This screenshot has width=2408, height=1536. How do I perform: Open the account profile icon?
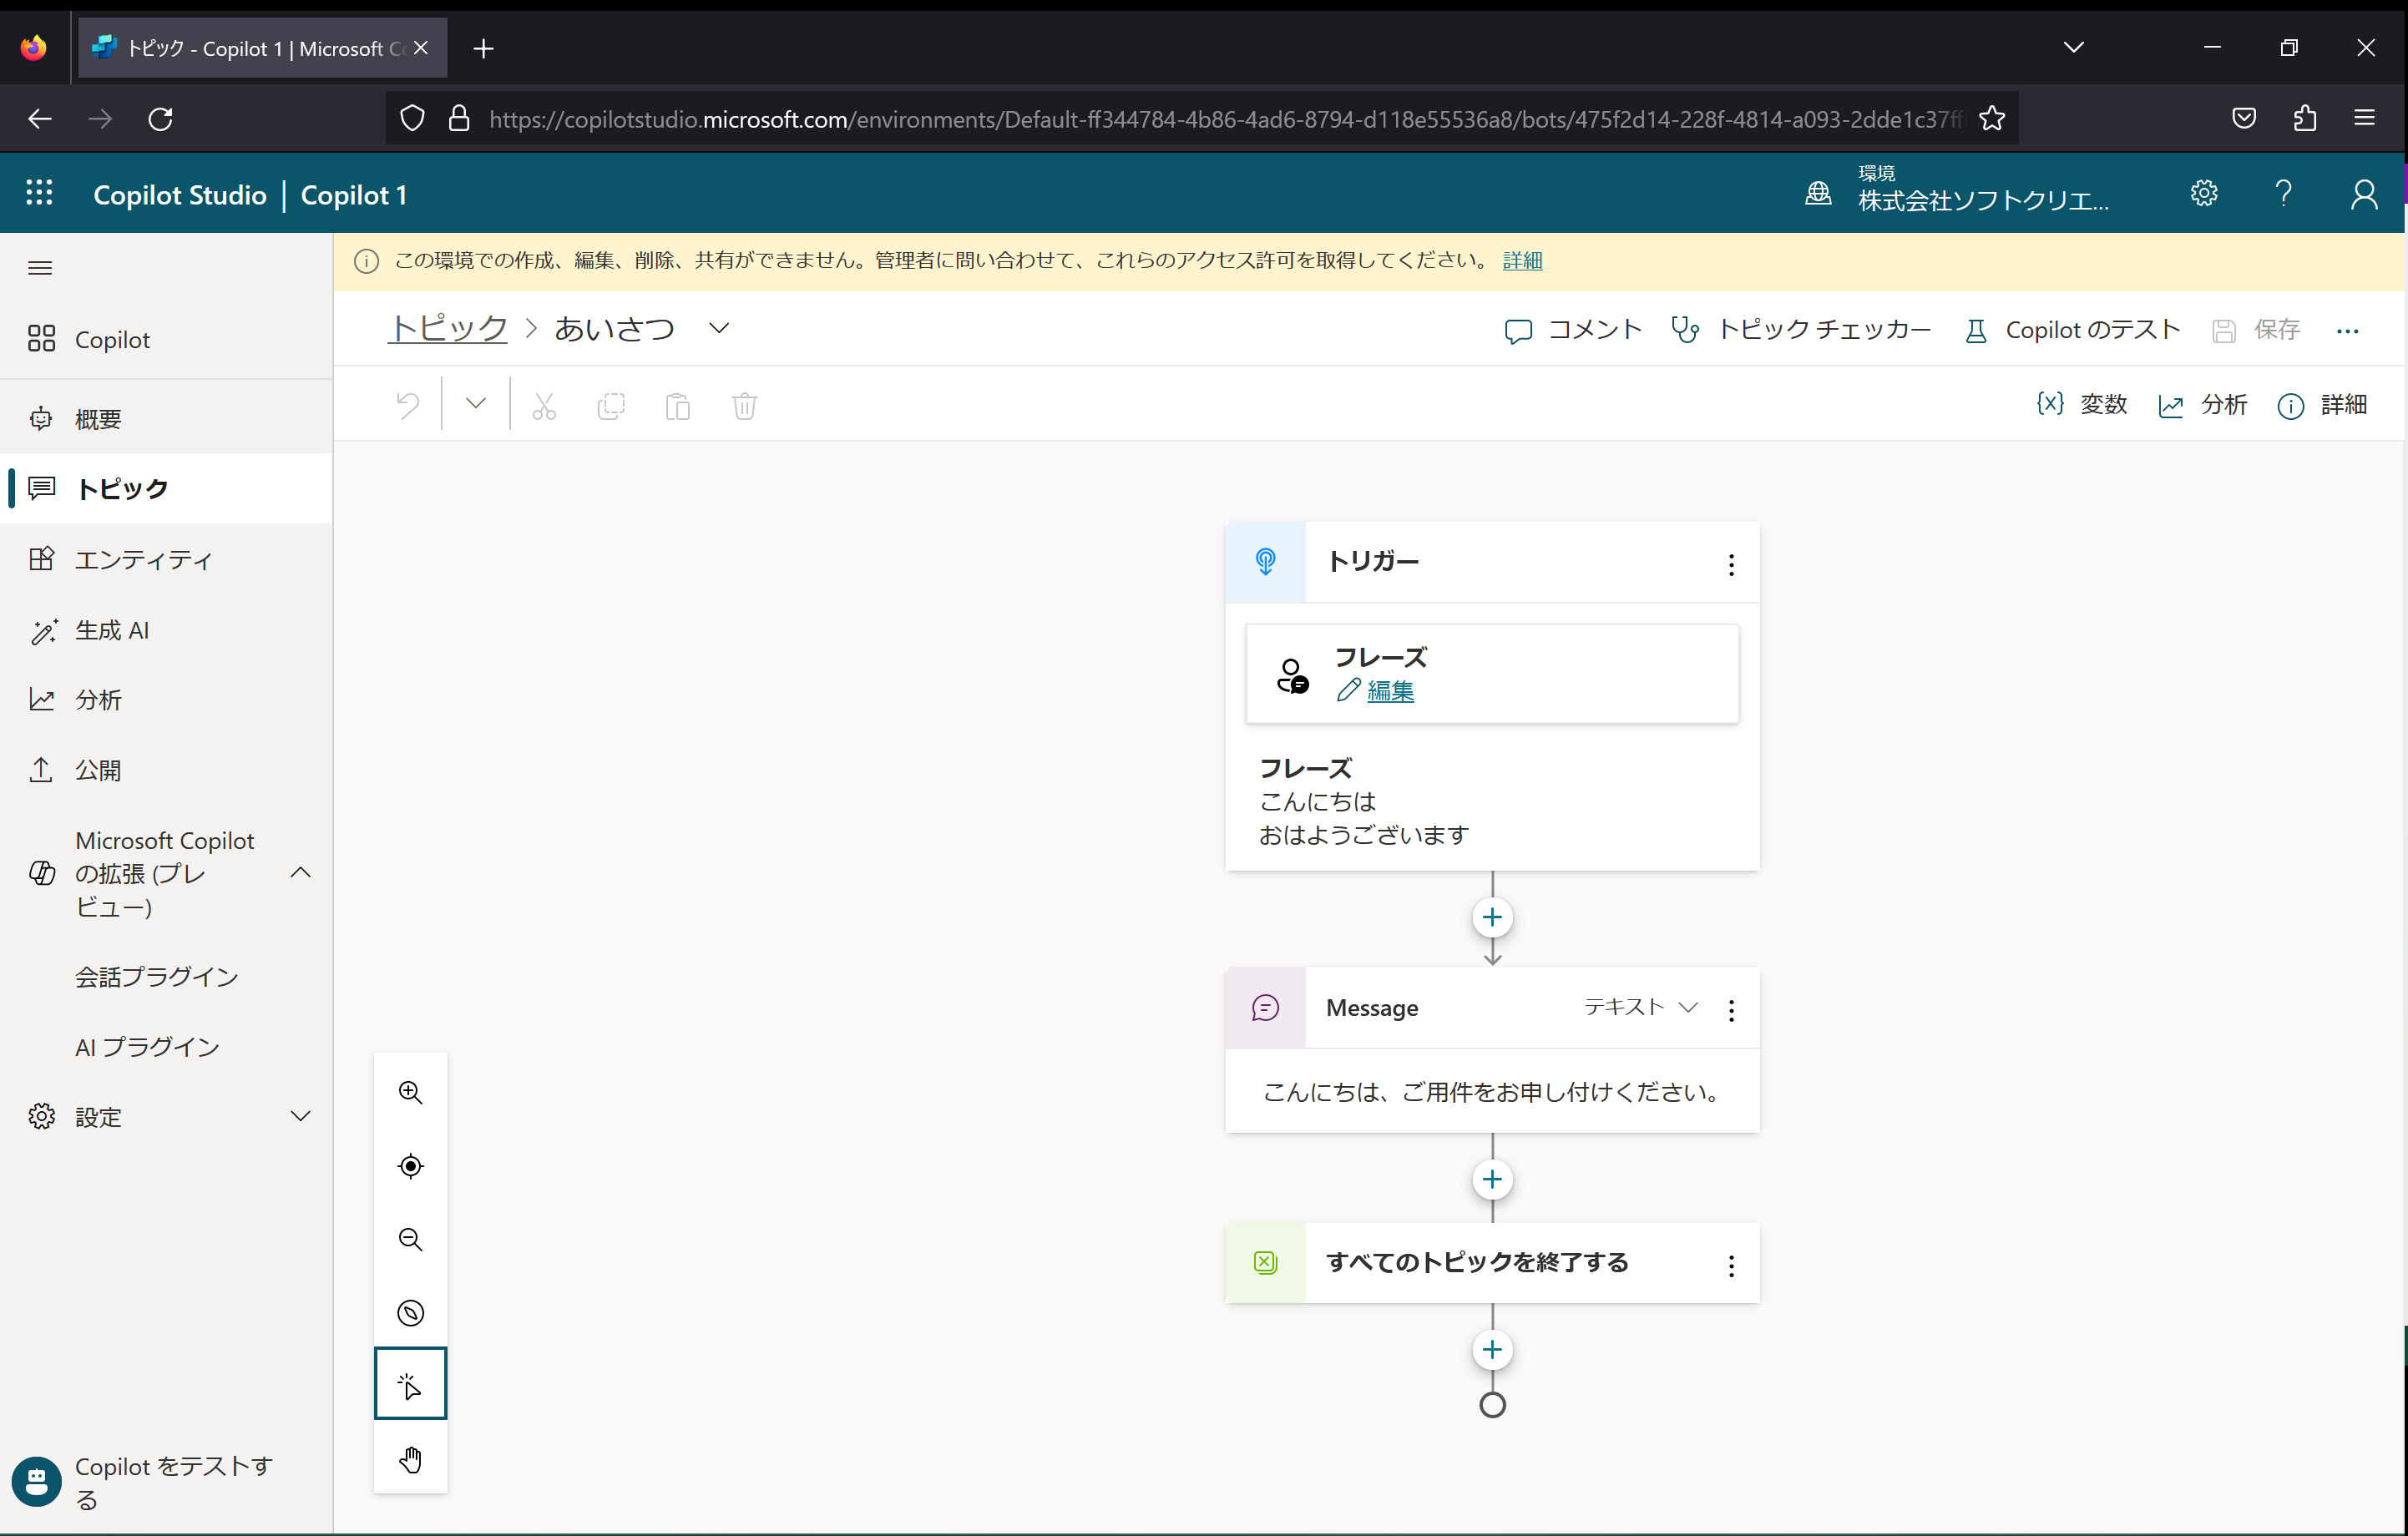click(x=2364, y=193)
